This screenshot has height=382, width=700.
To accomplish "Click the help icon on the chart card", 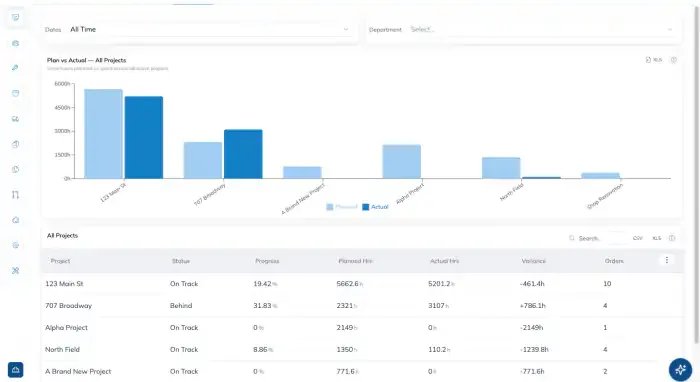I will tap(674, 60).
